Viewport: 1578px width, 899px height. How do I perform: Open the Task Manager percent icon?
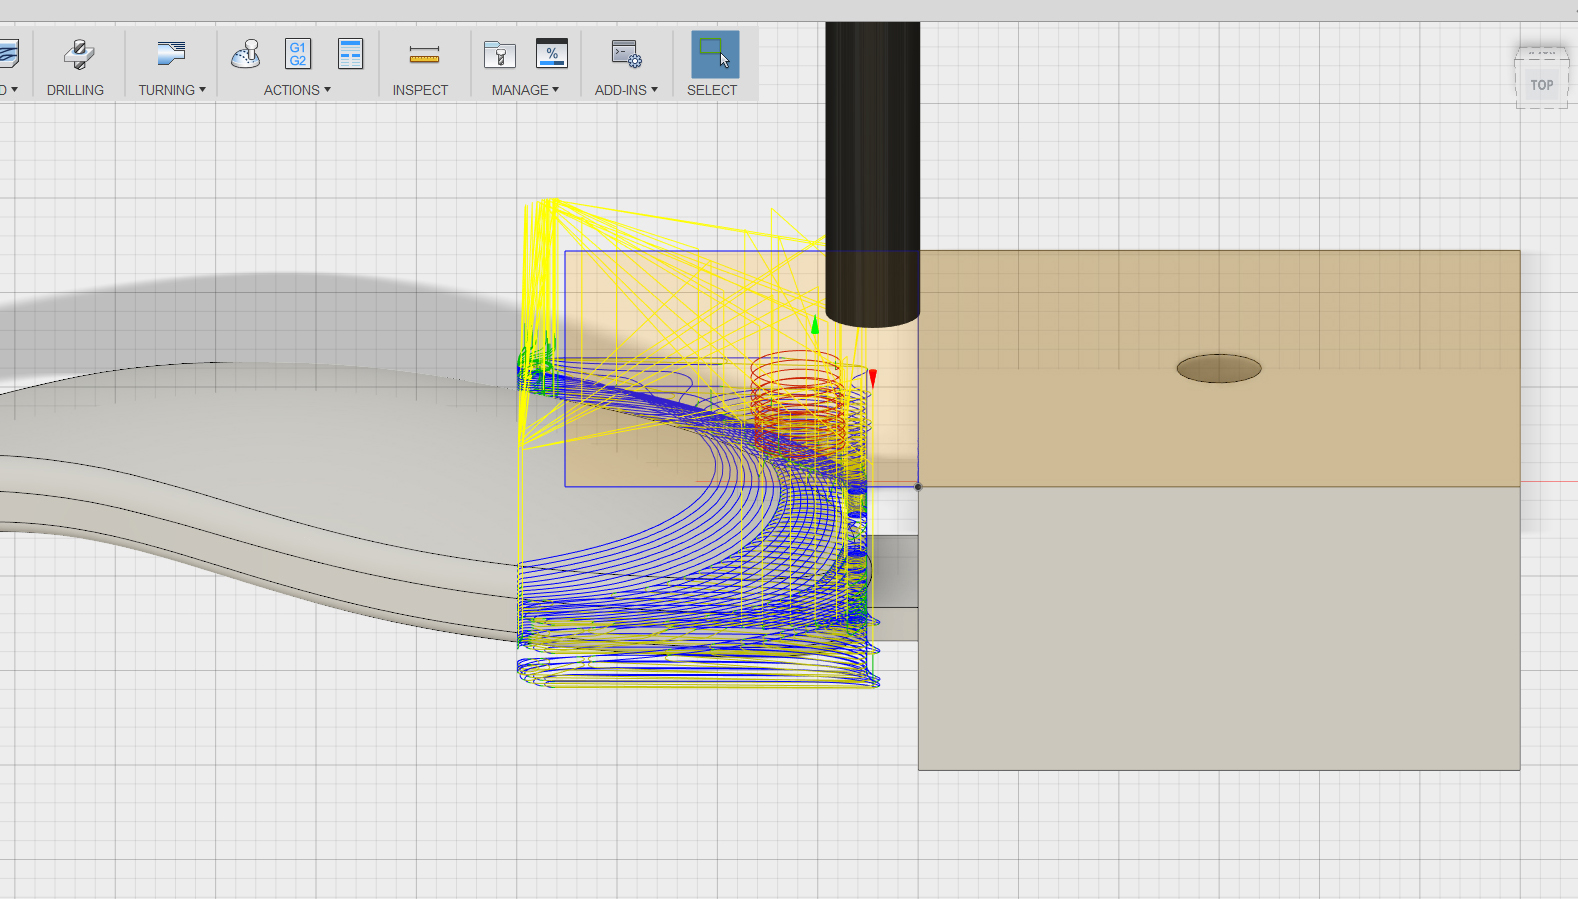(x=552, y=54)
